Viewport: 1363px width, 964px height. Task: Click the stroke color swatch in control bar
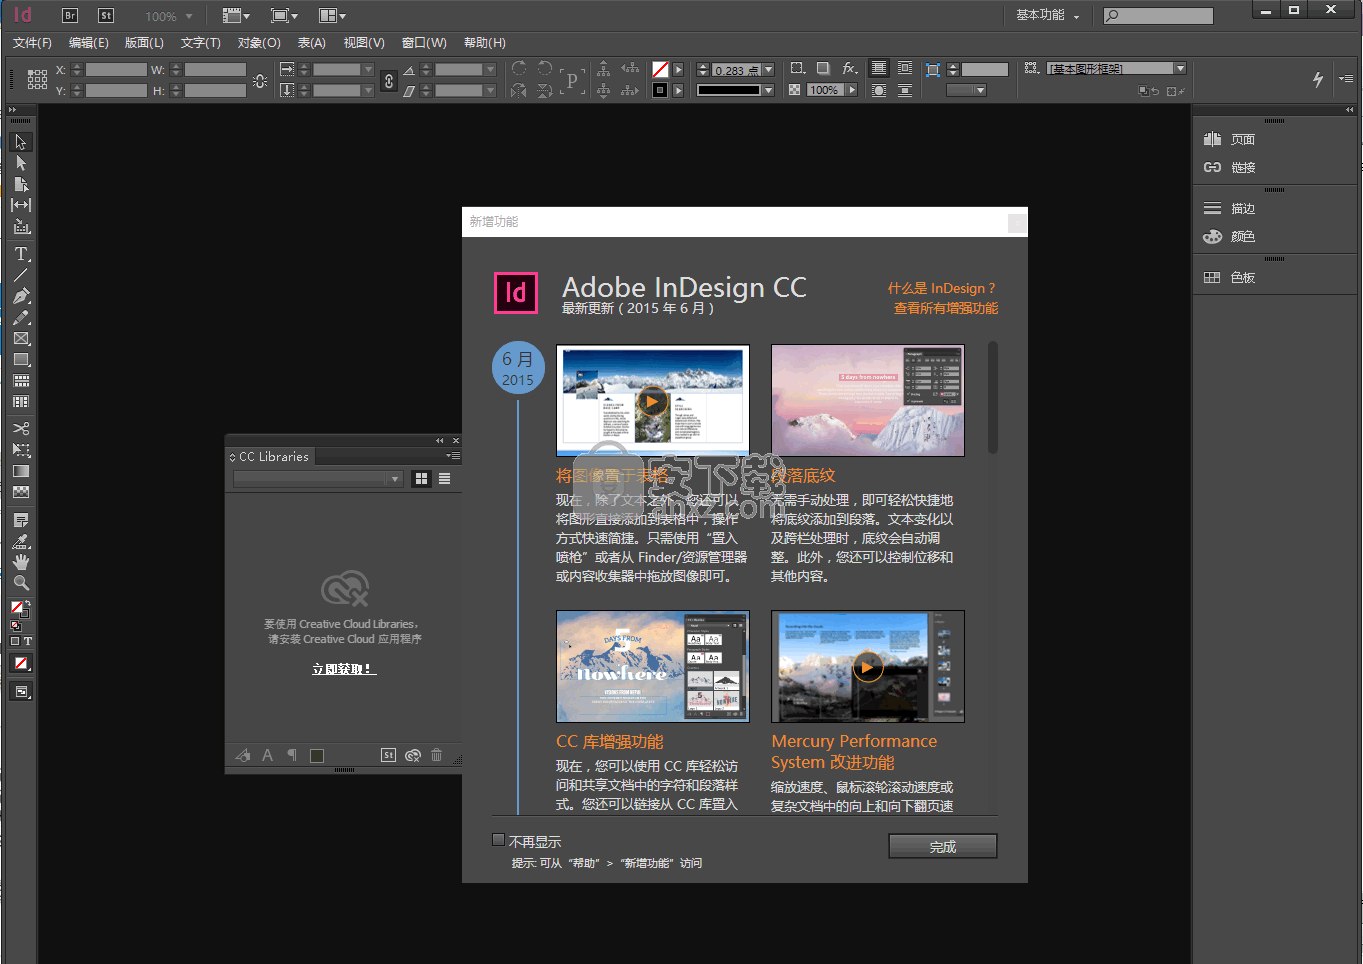point(660,90)
